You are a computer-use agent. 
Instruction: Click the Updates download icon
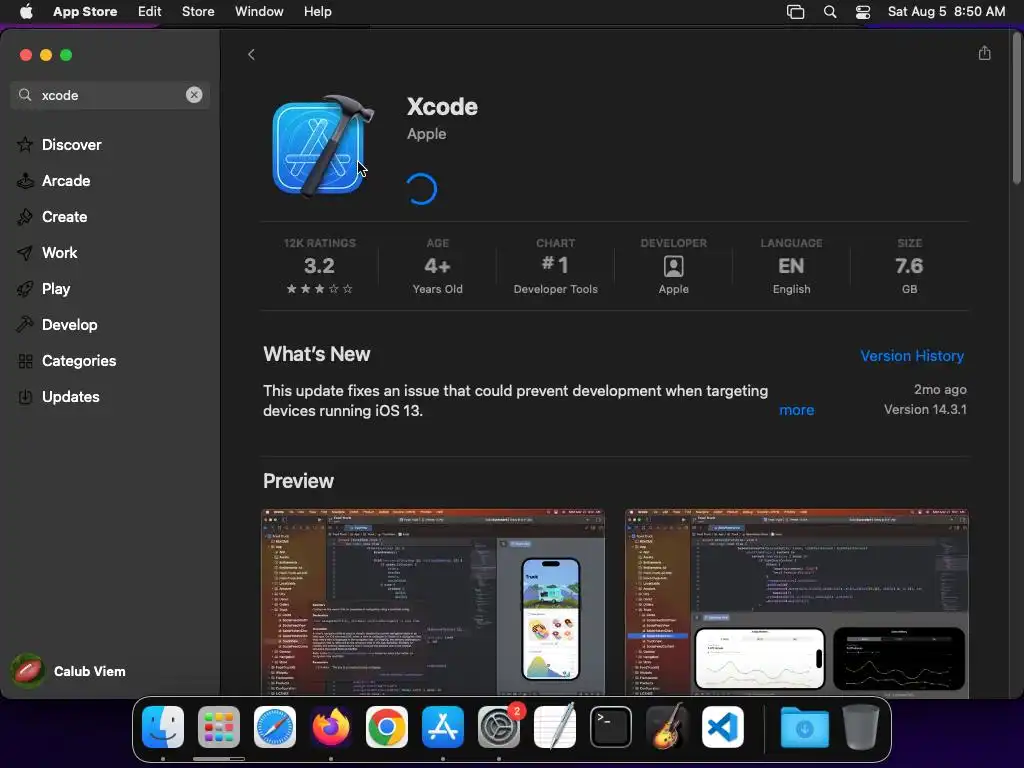click(x=25, y=396)
